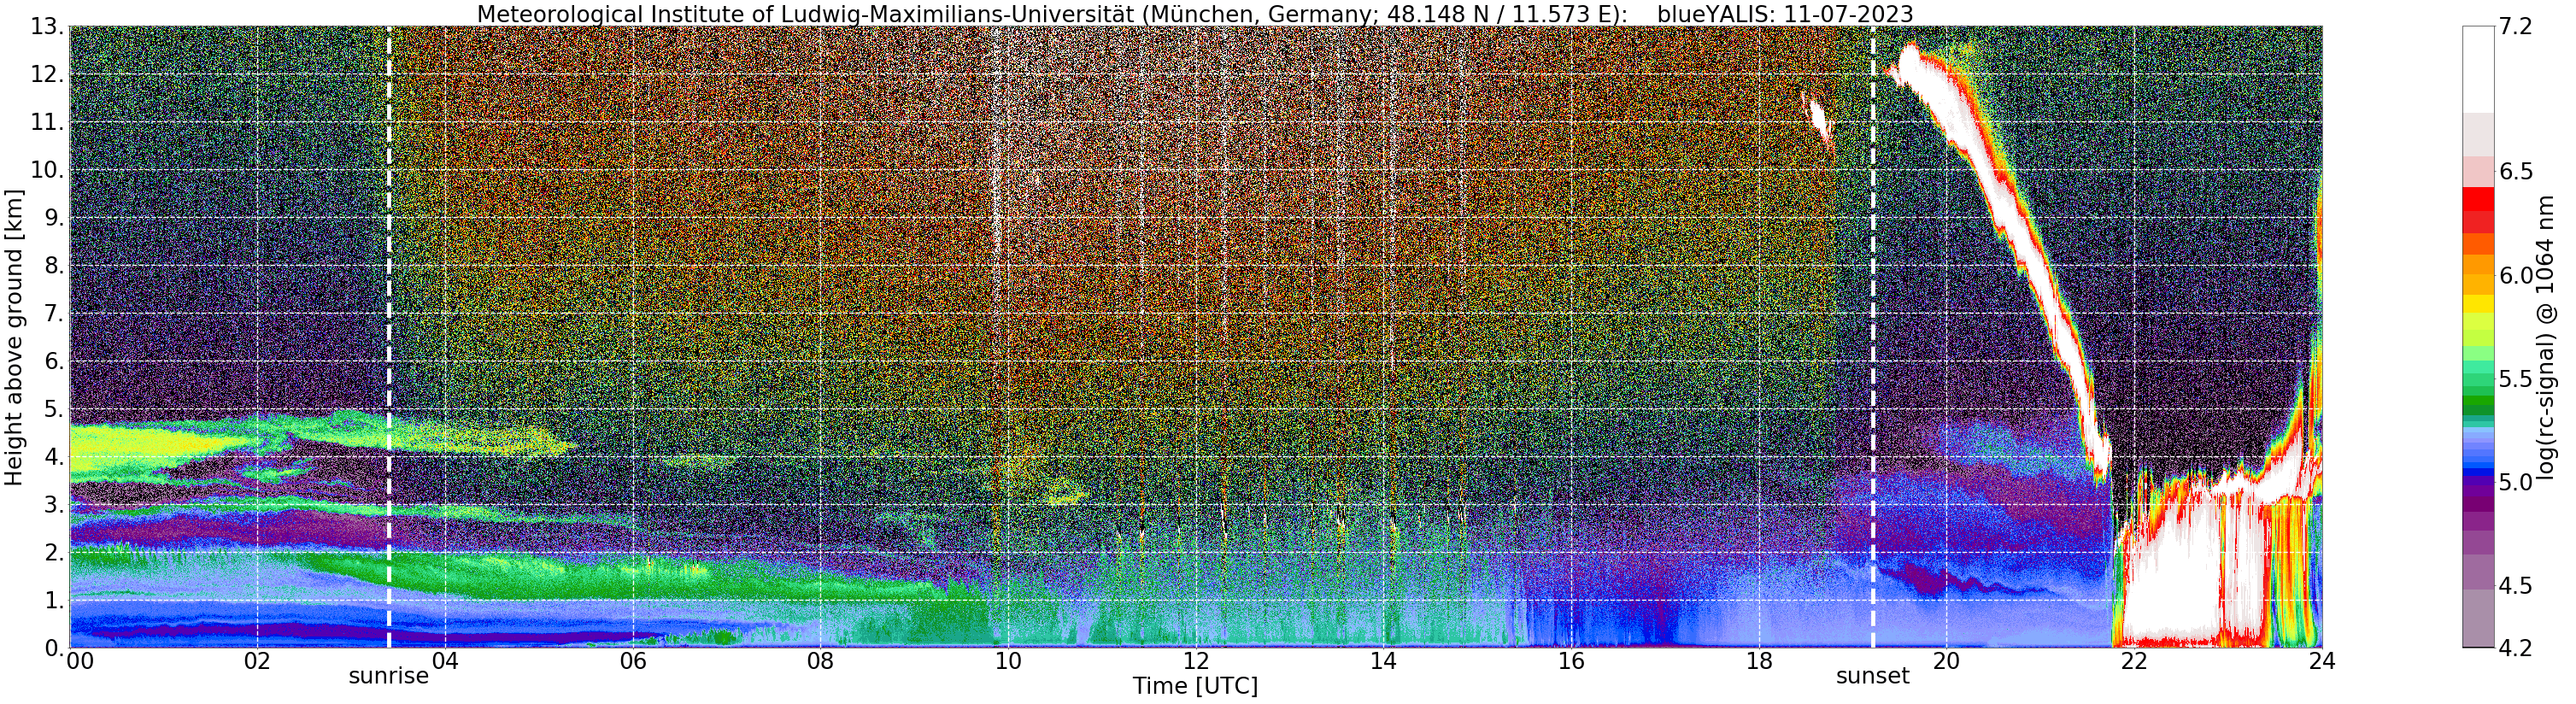Click the 'Time [UTC]' axis label
The width and height of the screenshot is (2576, 704).
coord(1195,687)
